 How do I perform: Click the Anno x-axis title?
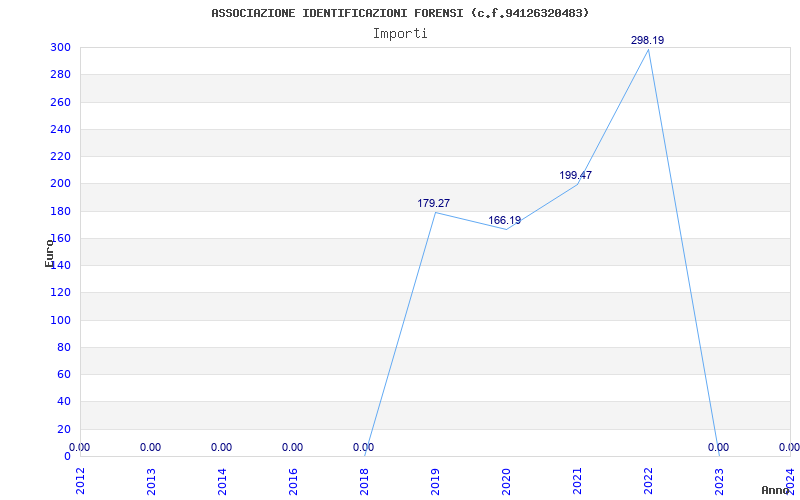click(x=775, y=490)
